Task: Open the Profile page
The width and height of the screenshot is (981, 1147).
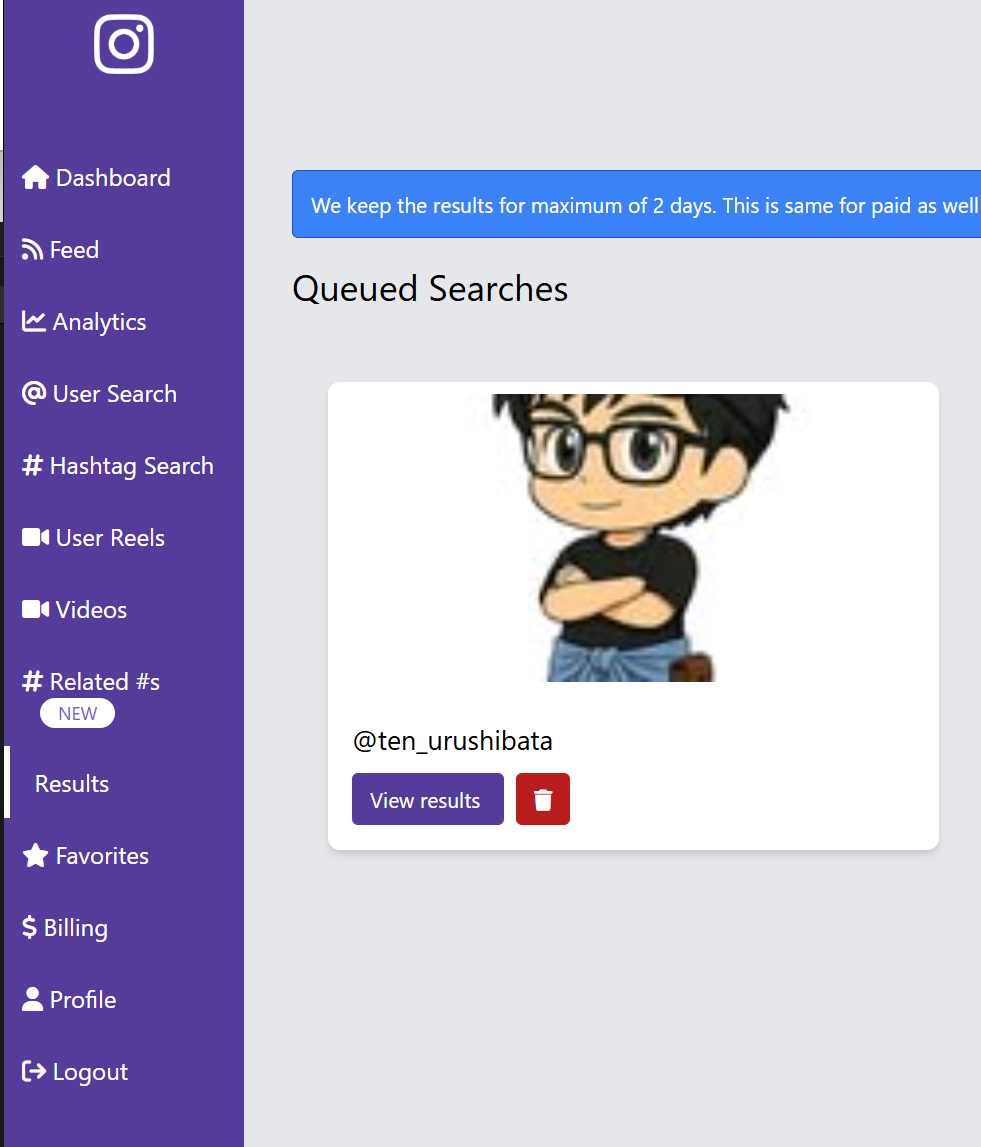Action: click(82, 1000)
